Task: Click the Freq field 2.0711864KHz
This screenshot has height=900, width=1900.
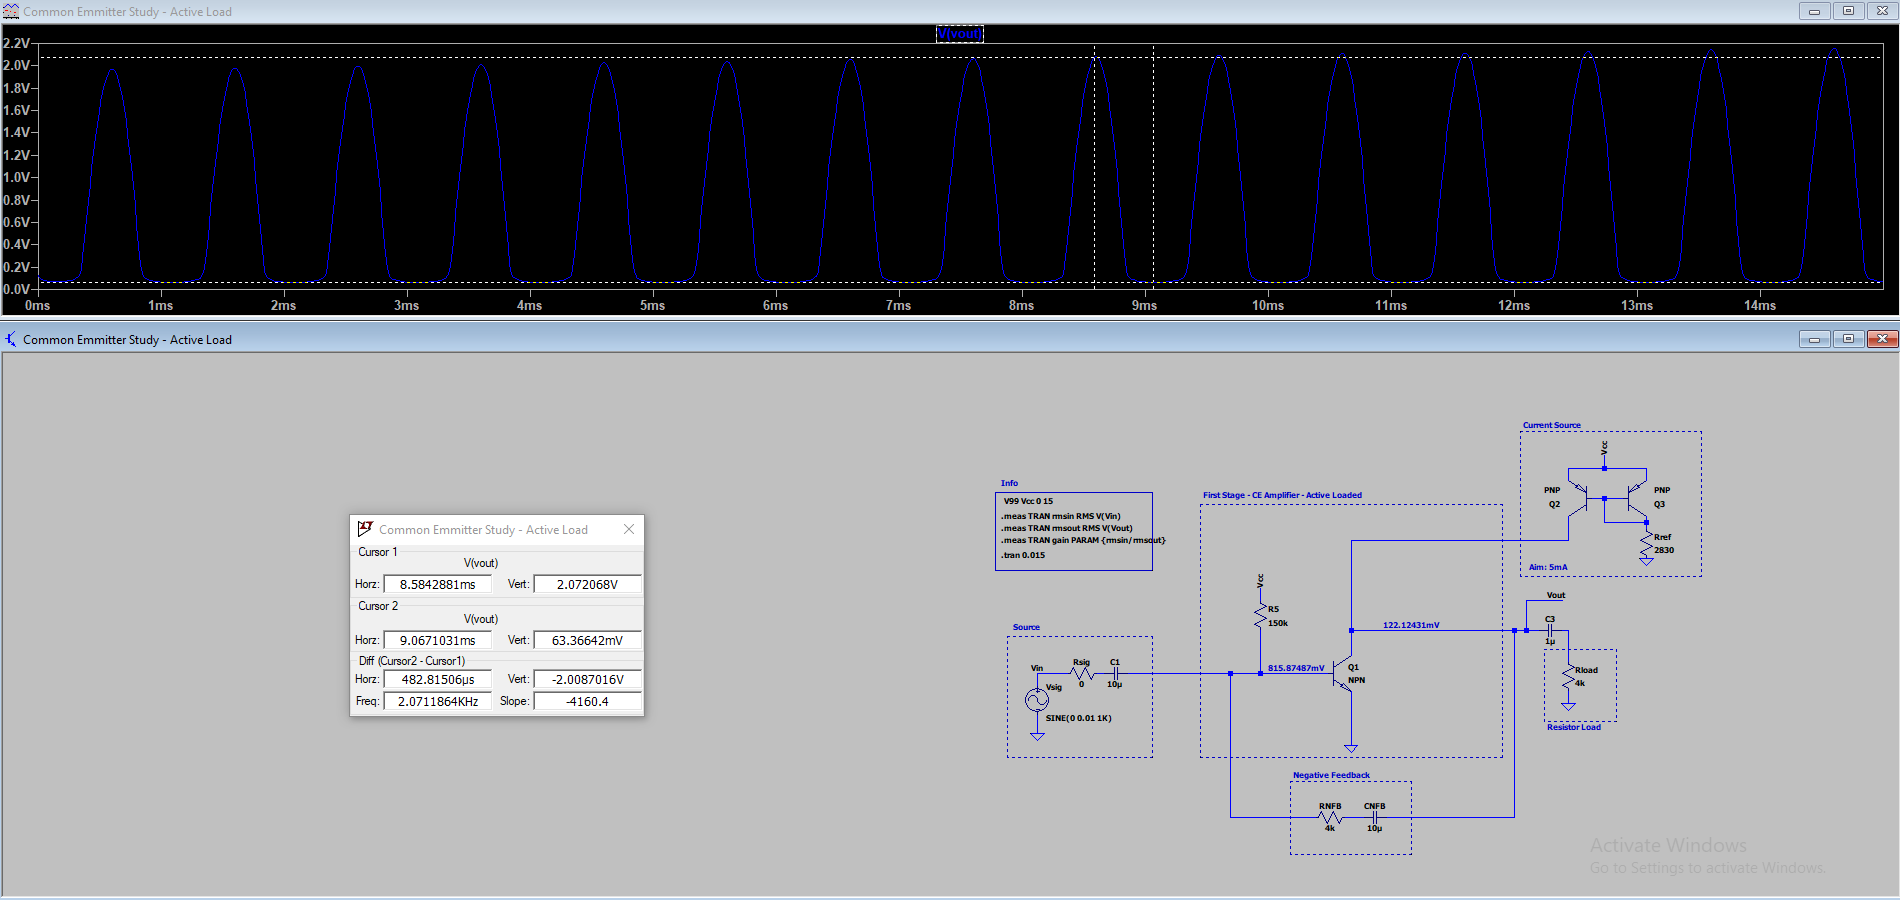Action: pos(438,701)
